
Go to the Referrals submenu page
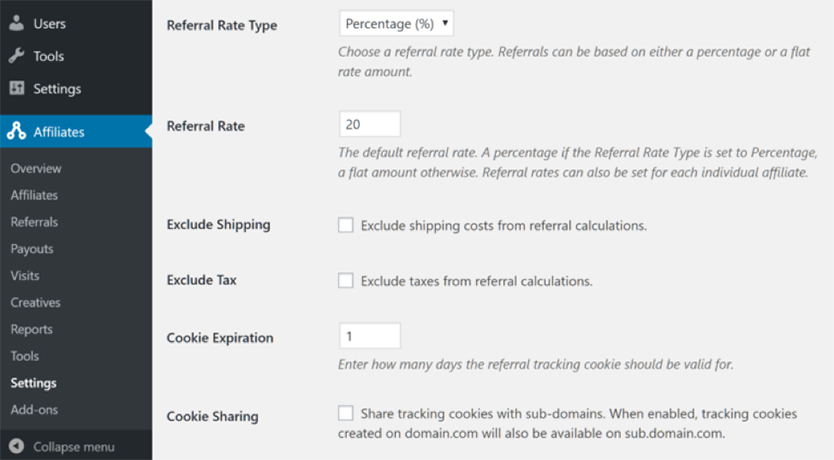[x=34, y=222]
